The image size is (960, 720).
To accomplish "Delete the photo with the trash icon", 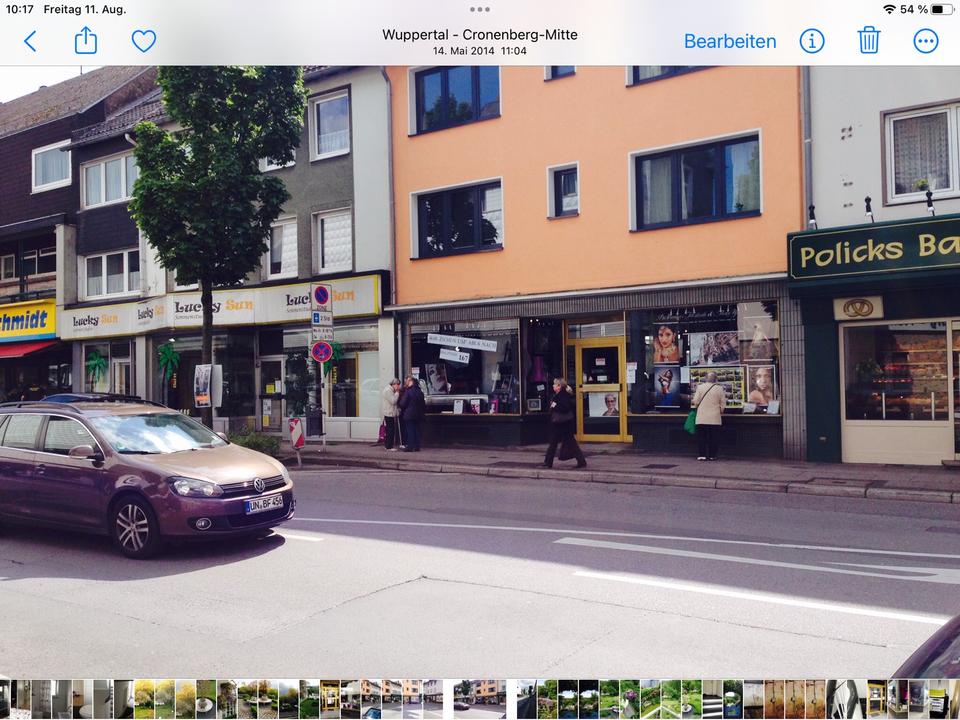I will [868, 41].
